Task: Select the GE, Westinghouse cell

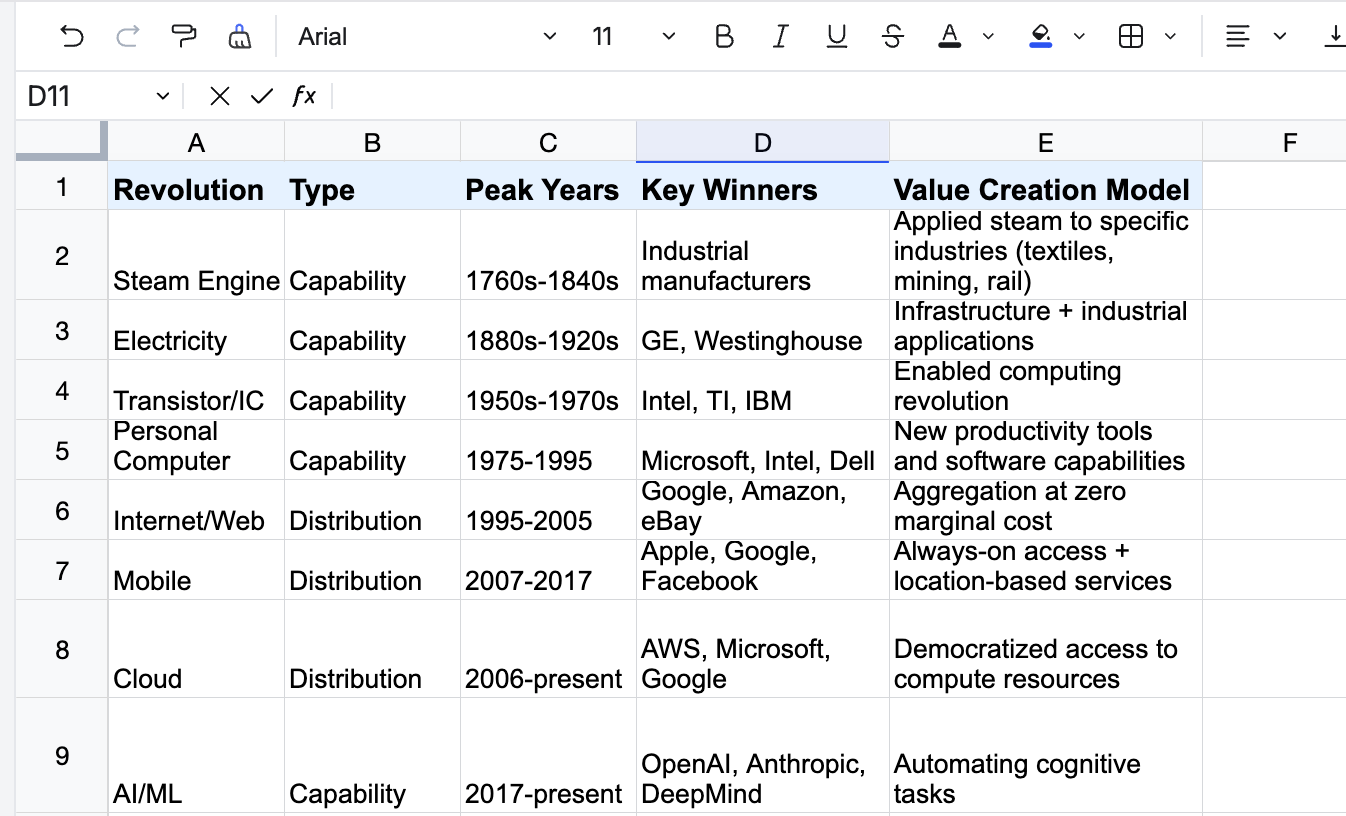Action: click(763, 330)
